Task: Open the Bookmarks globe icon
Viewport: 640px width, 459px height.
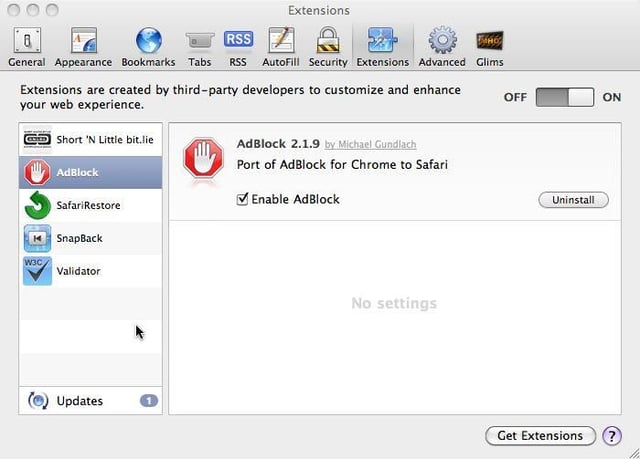Action: pyautogui.click(x=149, y=40)
